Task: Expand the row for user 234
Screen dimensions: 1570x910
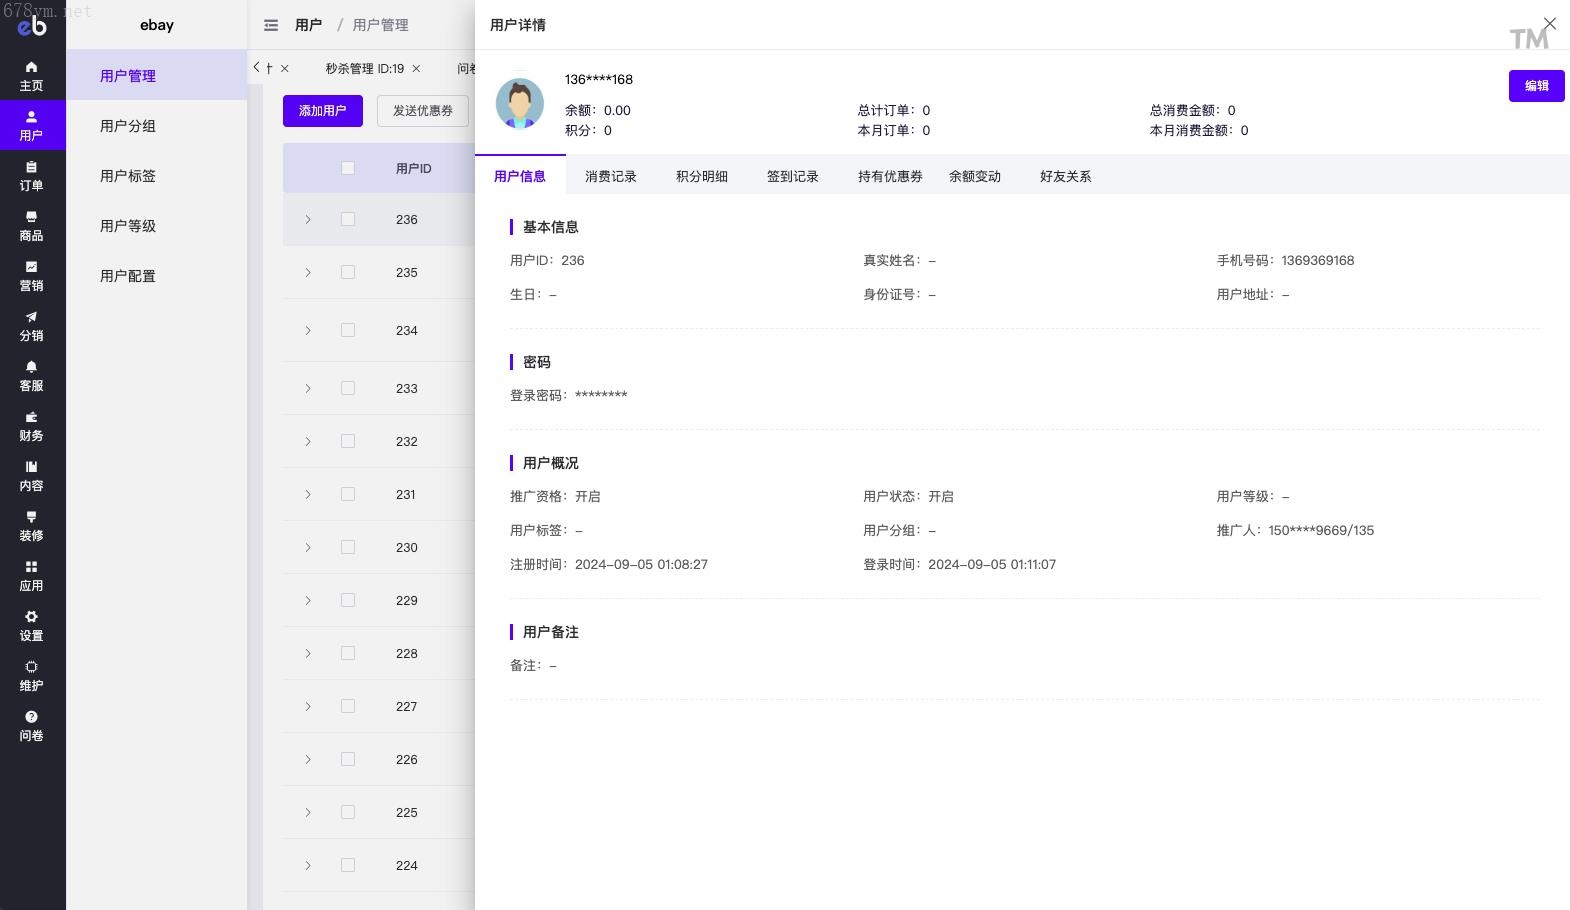Action: [x=308, y=330]
